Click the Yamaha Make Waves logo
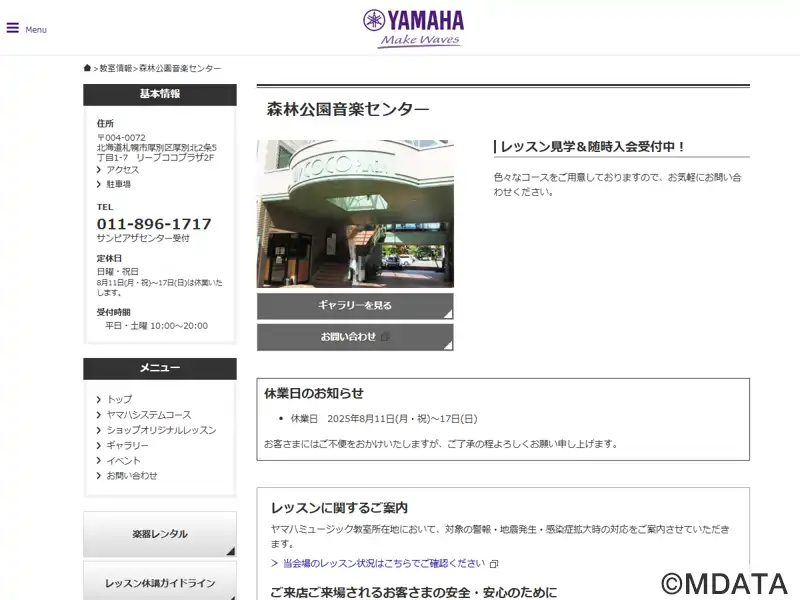Viewport: 800px width, 600px height. pyautogui.click(x=414, y=29)
